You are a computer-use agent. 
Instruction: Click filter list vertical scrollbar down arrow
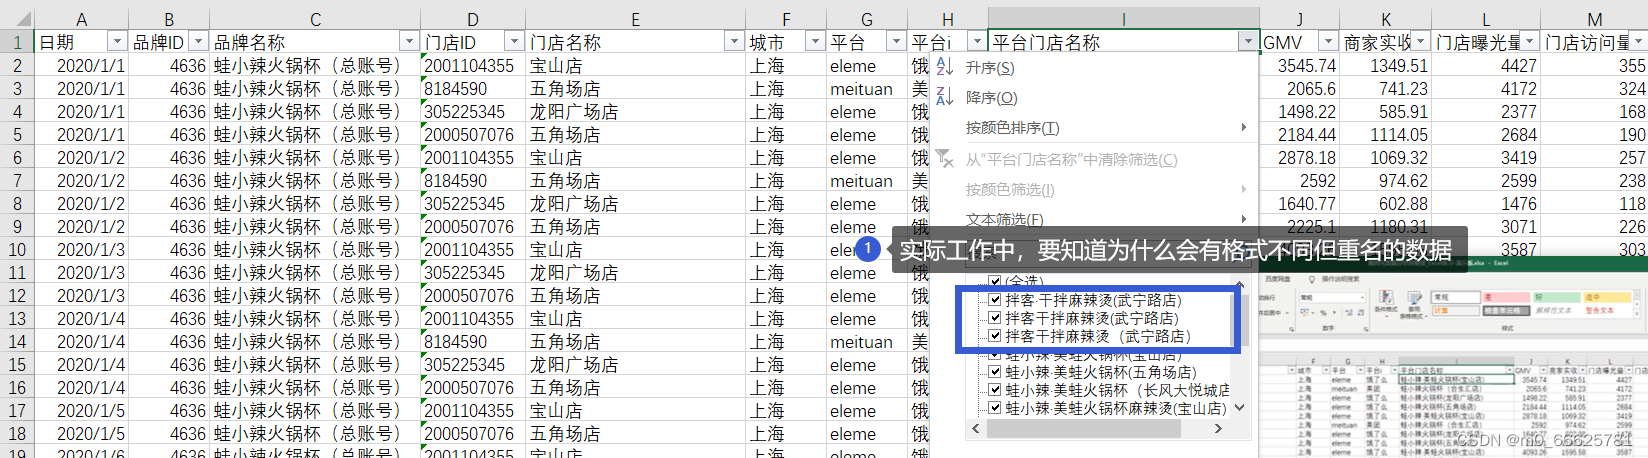click(1240, 408)
